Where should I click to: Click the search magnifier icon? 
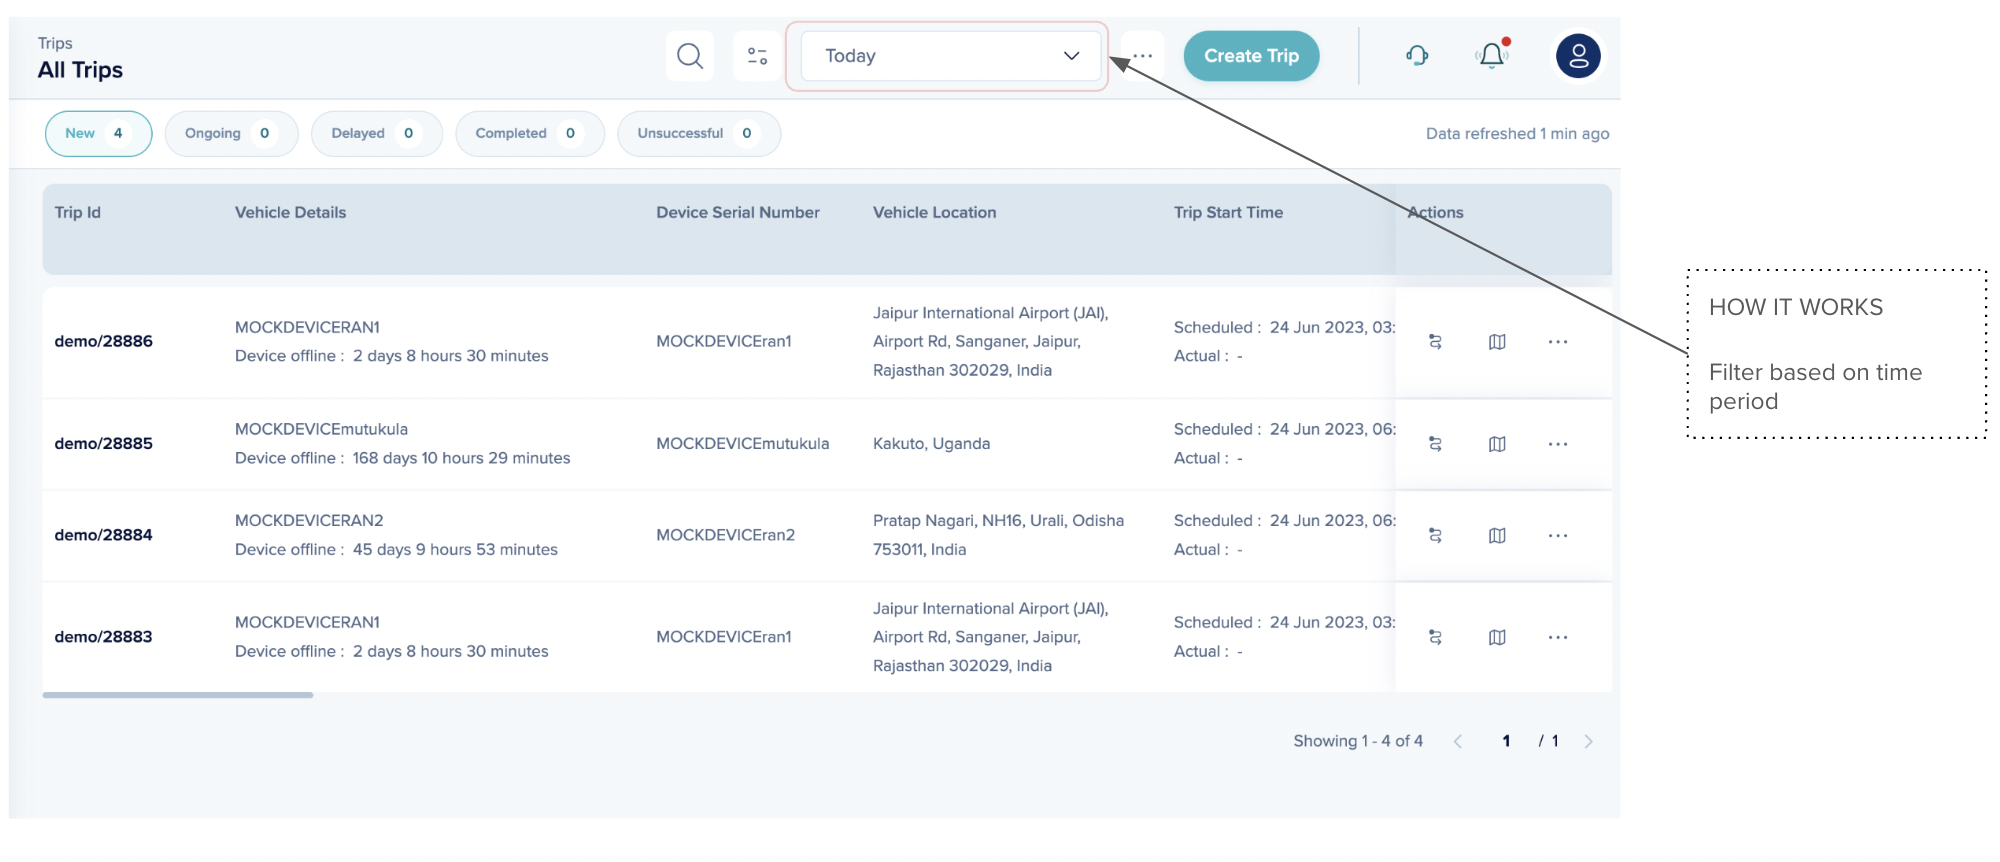point(689,56)
